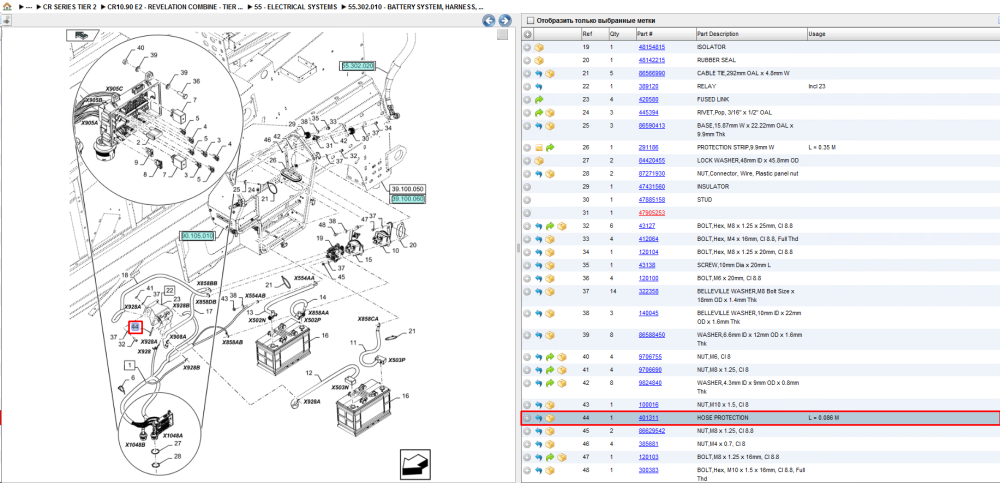Click the box icon in RUBBER SEAL row

click(x=539, y=60)
